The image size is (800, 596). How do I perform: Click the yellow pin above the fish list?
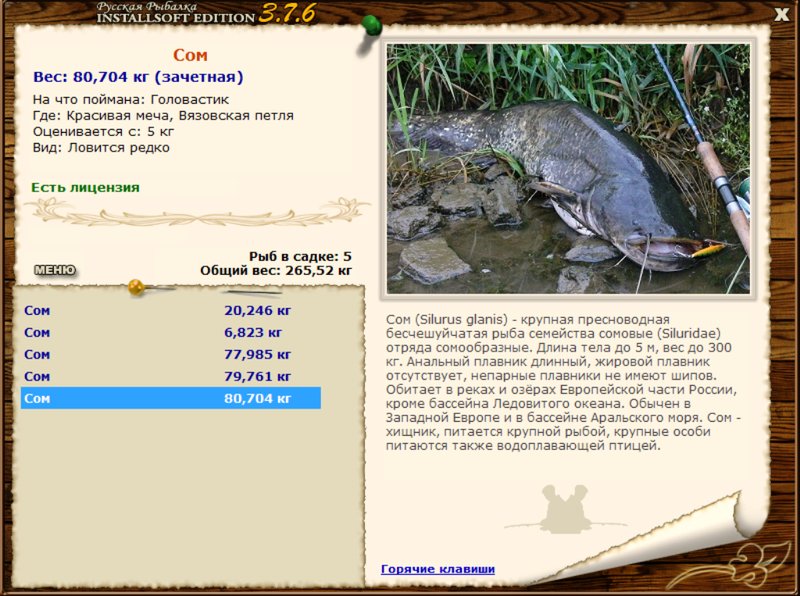(x=136, y=287)
